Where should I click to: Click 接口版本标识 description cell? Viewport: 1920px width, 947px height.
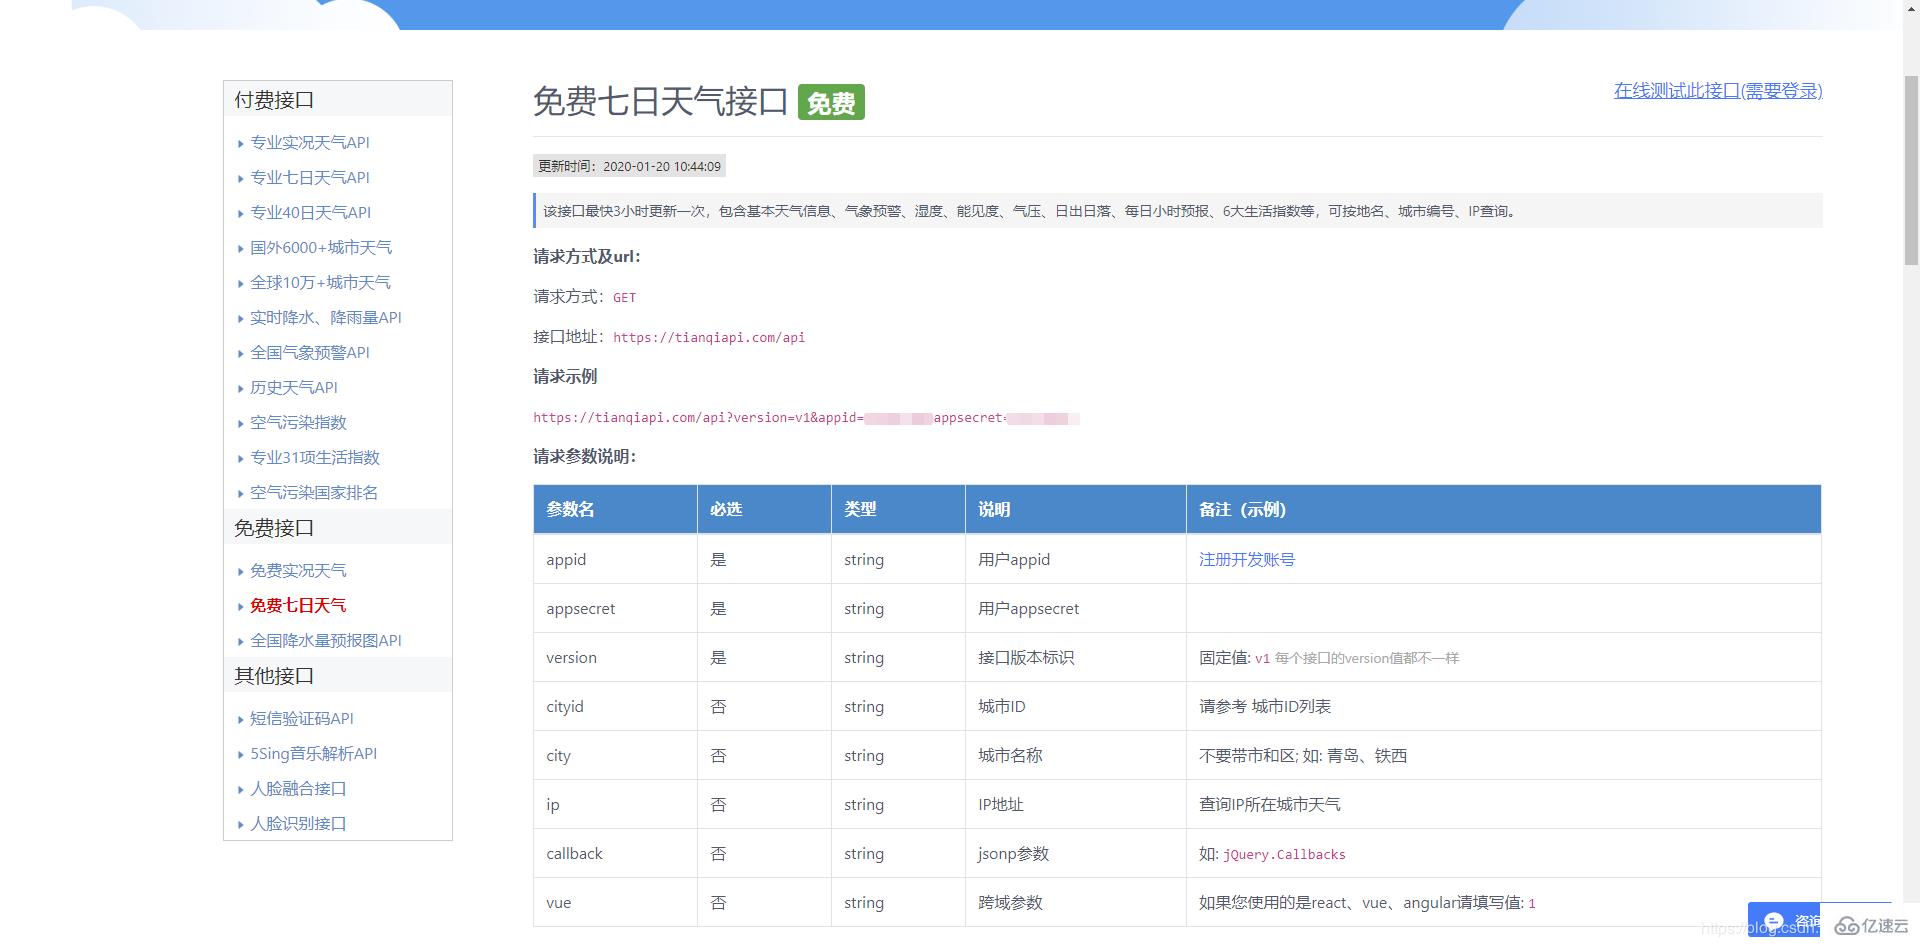coord(1076,657)
